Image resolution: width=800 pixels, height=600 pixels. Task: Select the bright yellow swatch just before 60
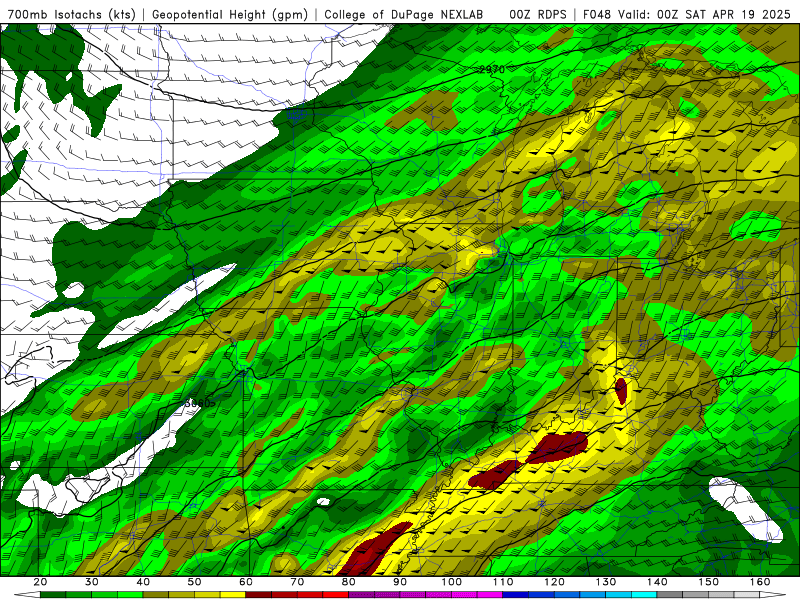click(x=233, y=595)
